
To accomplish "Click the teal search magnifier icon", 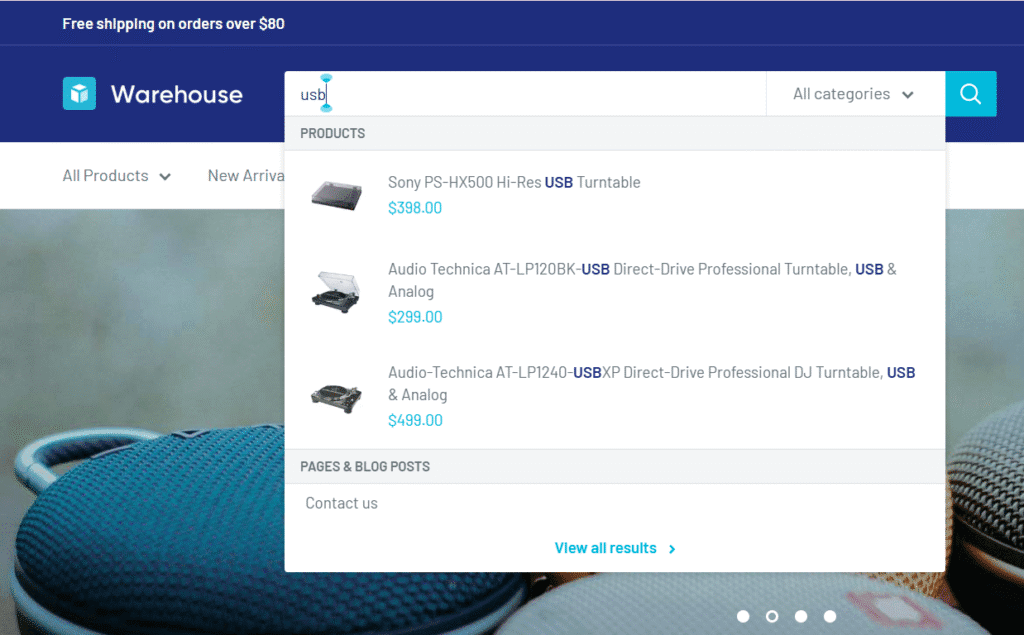I will click(x=970, y=93).
